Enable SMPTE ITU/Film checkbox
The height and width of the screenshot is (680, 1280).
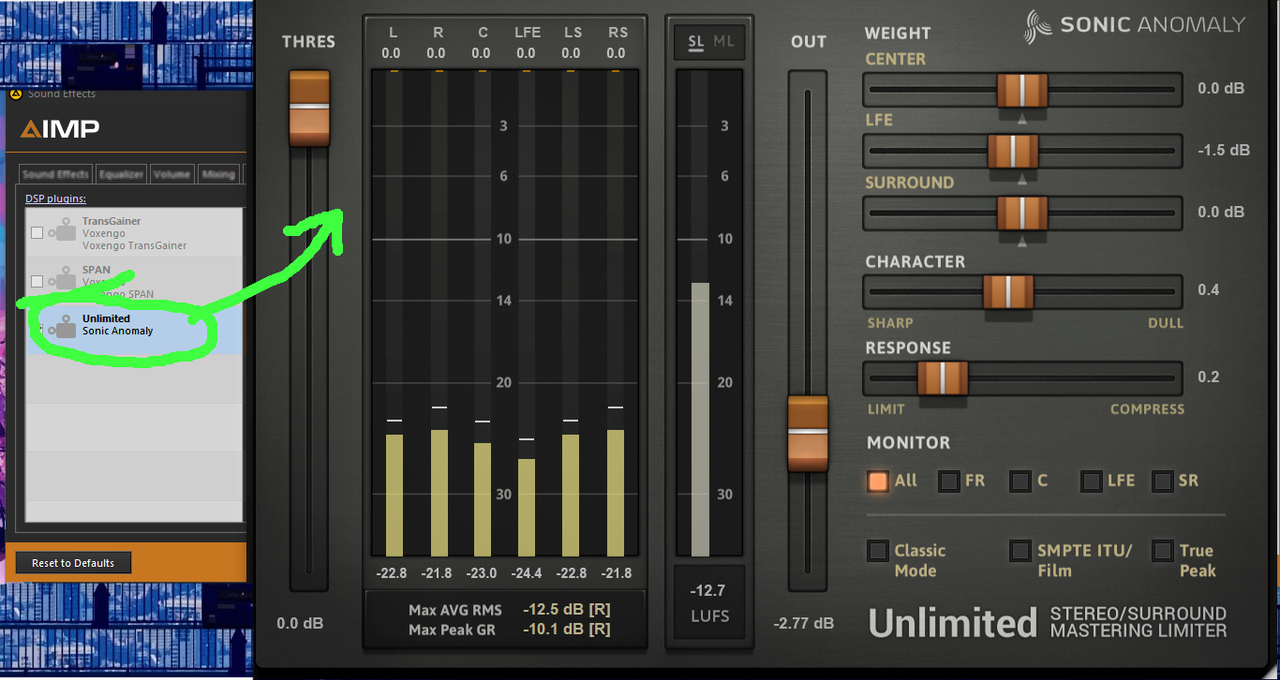pos(1019,550)
